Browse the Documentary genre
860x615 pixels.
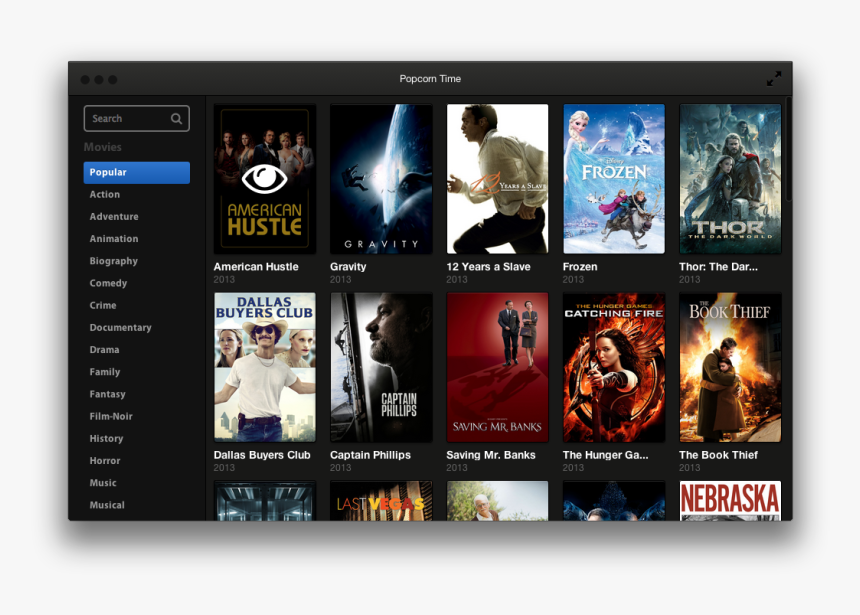tap(121, 328)
